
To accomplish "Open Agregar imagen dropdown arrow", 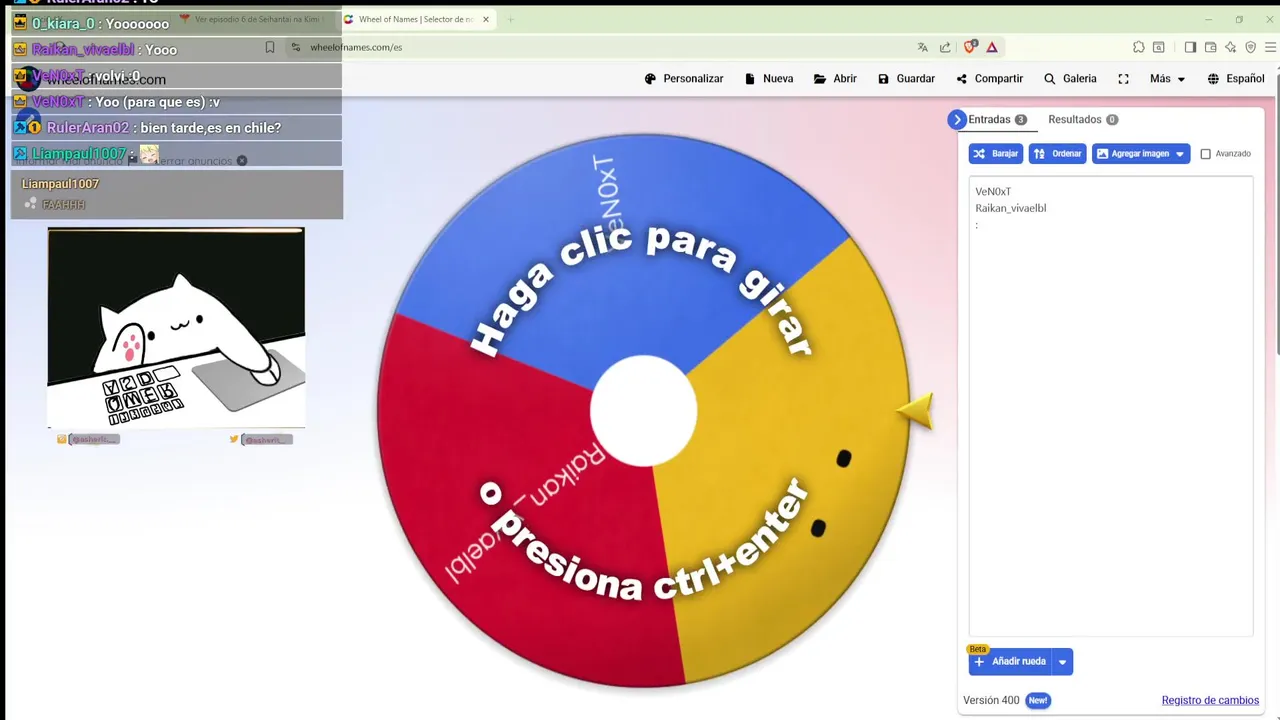I will [1181, 154].
